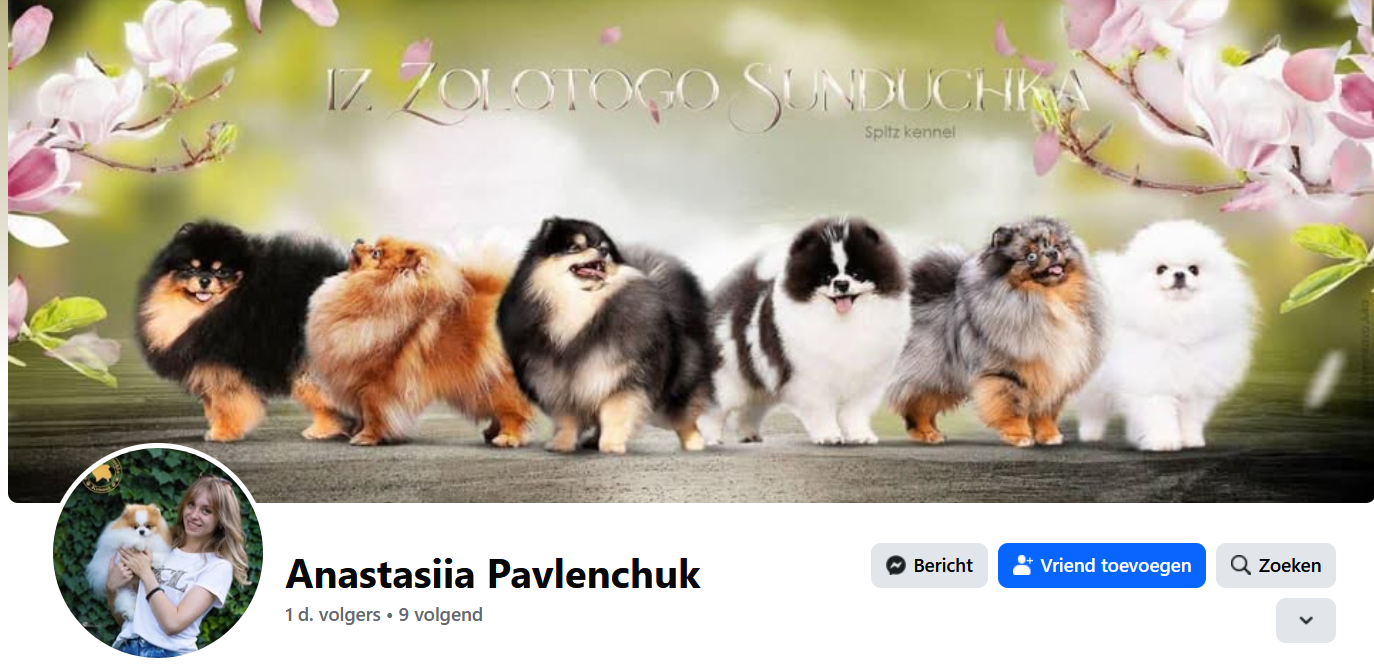Select the Anastasiia Pavlenchuk profile name
1374x666 pixels.
pos(493,574)
